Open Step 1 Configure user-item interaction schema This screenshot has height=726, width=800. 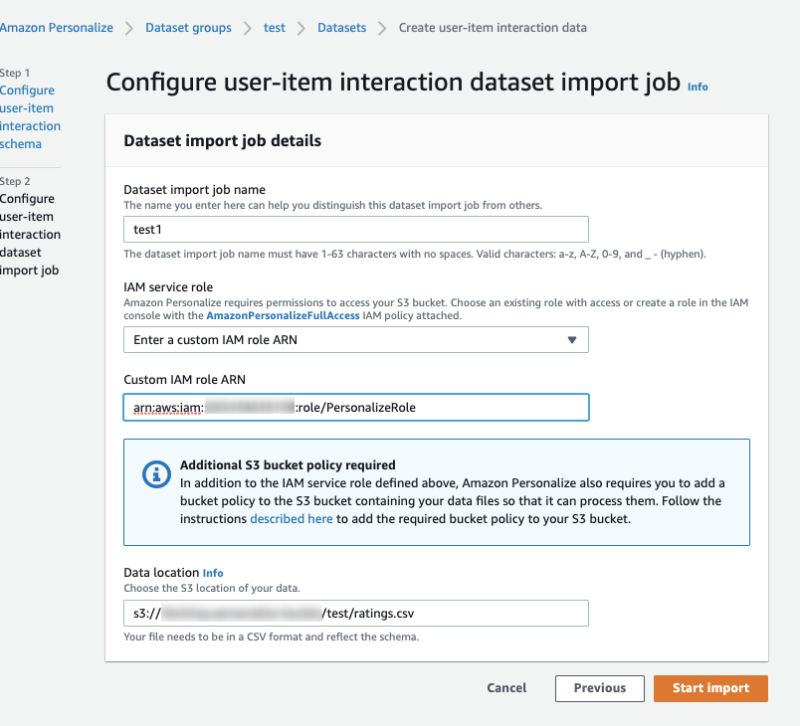coord(30,117)
